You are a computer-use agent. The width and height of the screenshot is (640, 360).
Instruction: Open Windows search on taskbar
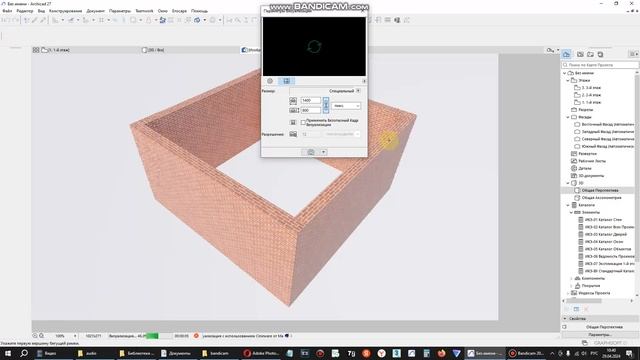click(x=24, y=353)
